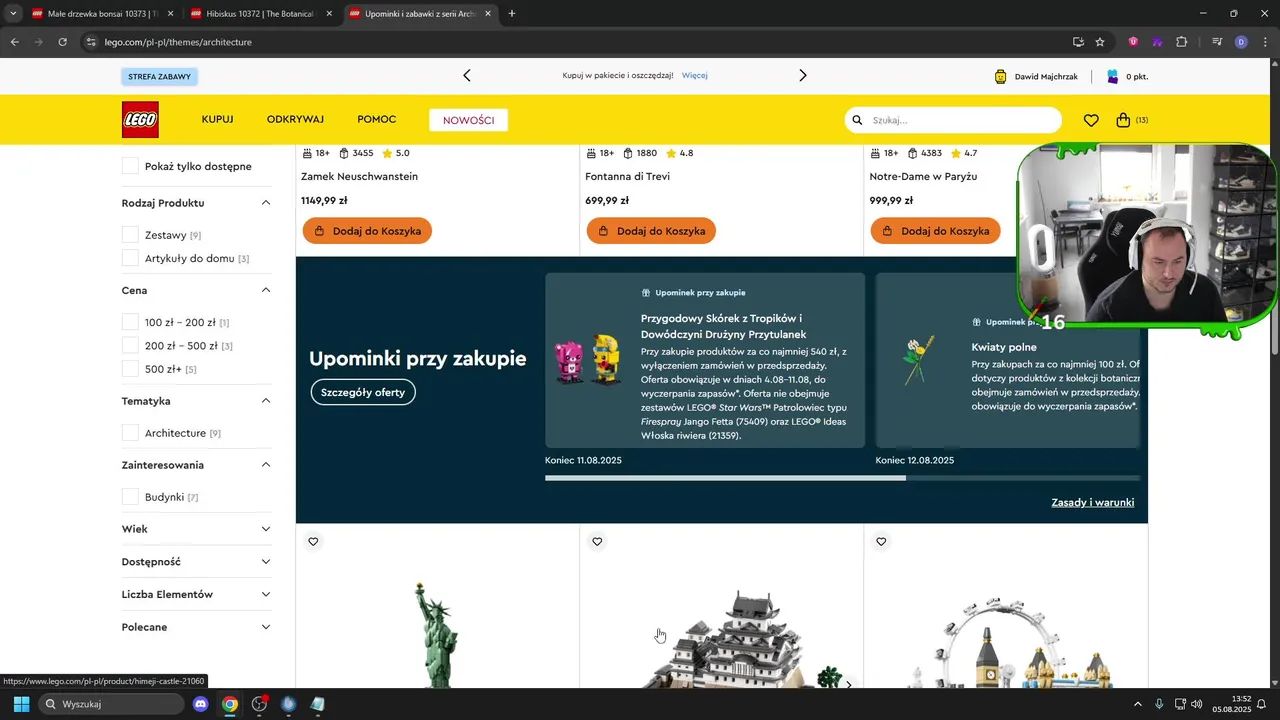
Task: Show previous promo banner message
Action: click(466, 75)
